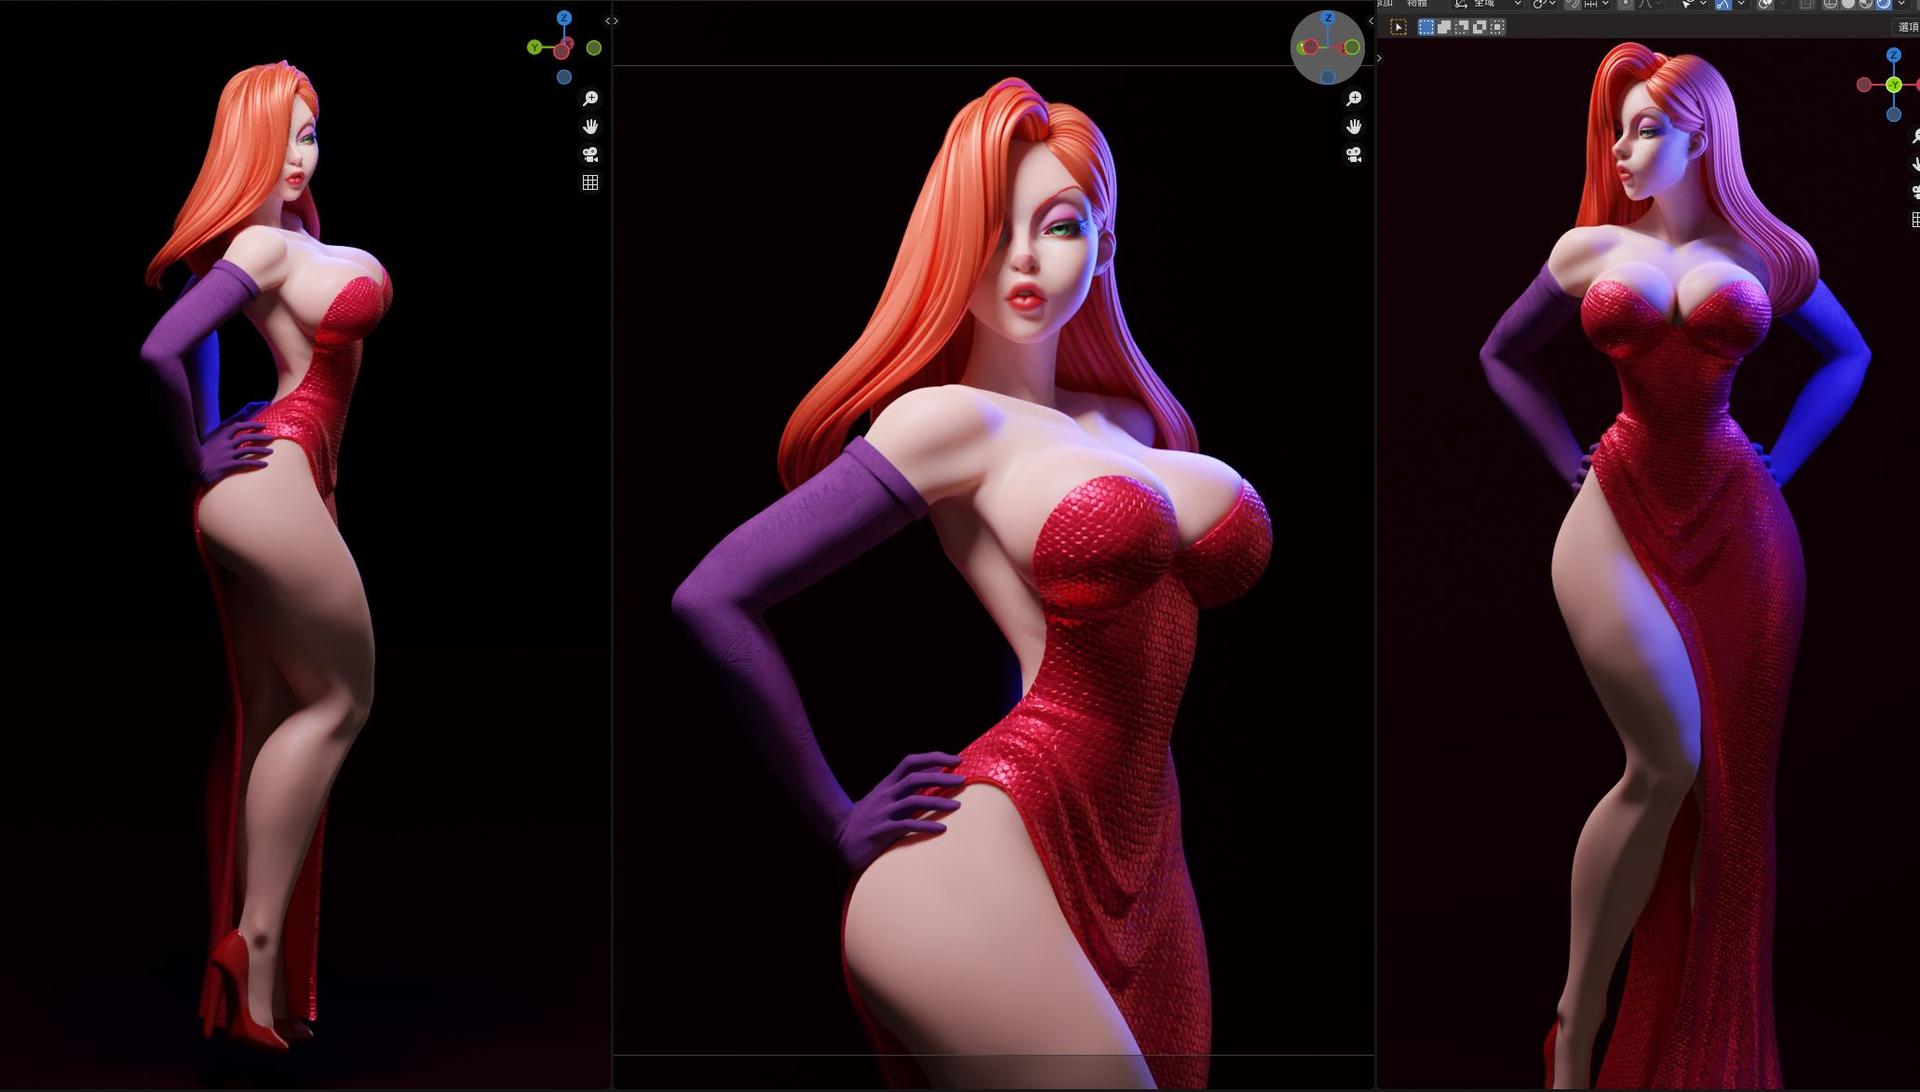Choose the Intersect Selection mode

(1497, 27)
